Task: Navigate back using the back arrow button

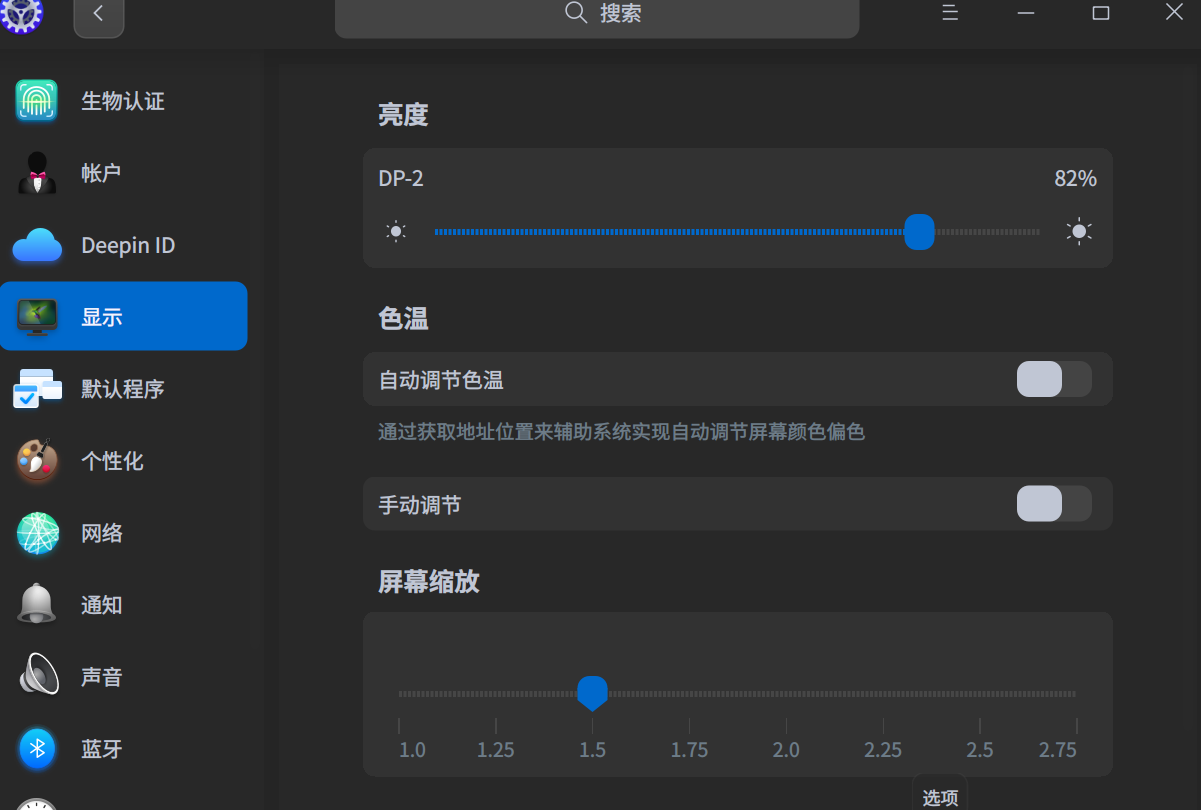Action: [98, 14]
